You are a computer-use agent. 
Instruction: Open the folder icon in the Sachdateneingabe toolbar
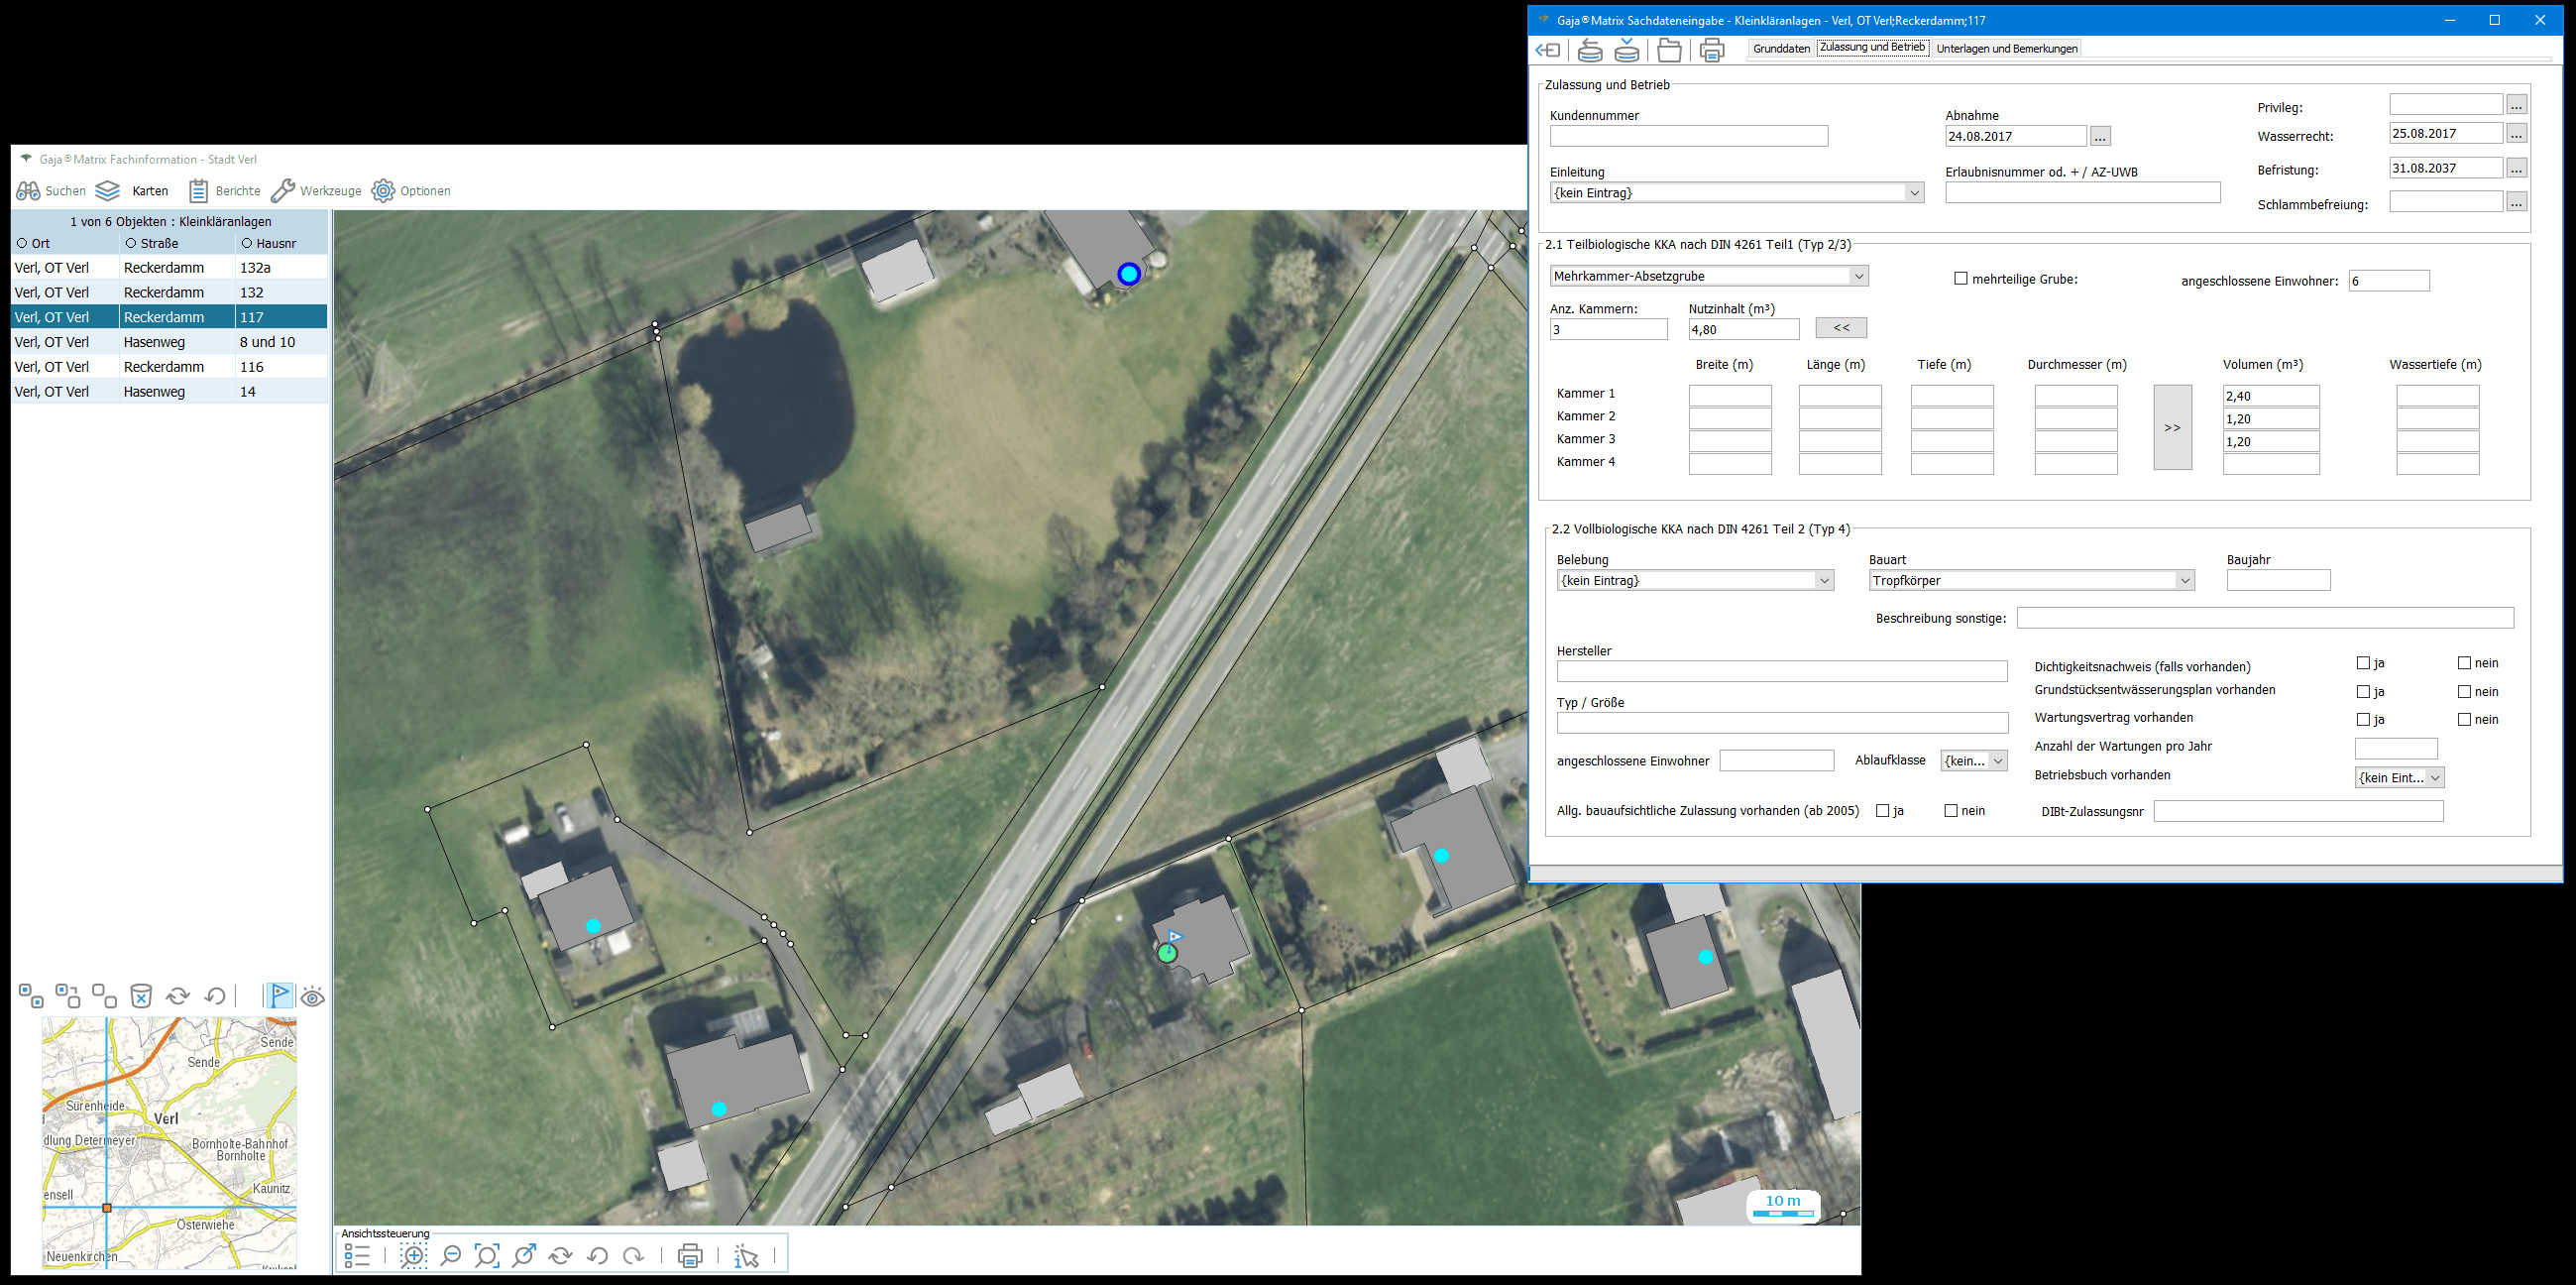[1669, 50]
